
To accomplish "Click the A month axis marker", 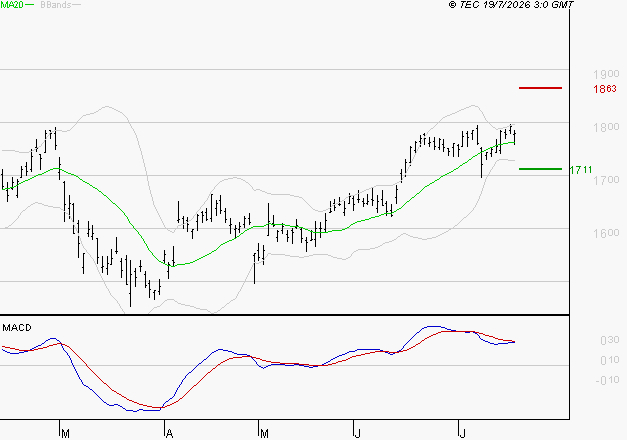I will coord(169,434).
